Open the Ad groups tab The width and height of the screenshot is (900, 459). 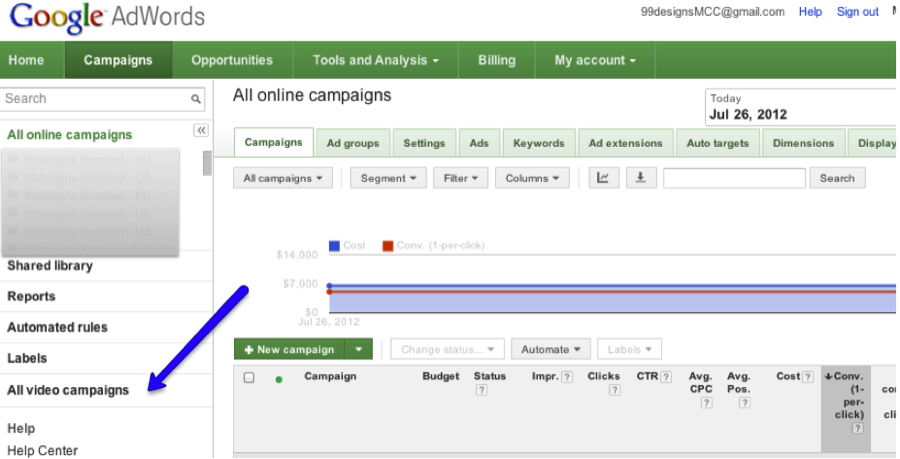[x=353, y=143]
